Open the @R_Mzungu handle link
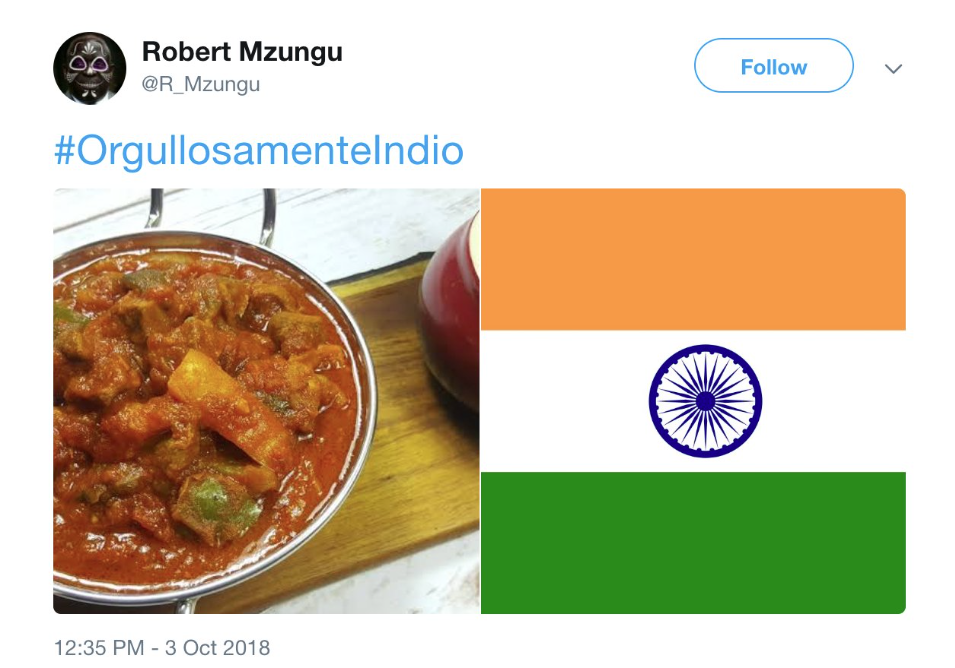This screenshot has height=668, width=955. (200, 84)
